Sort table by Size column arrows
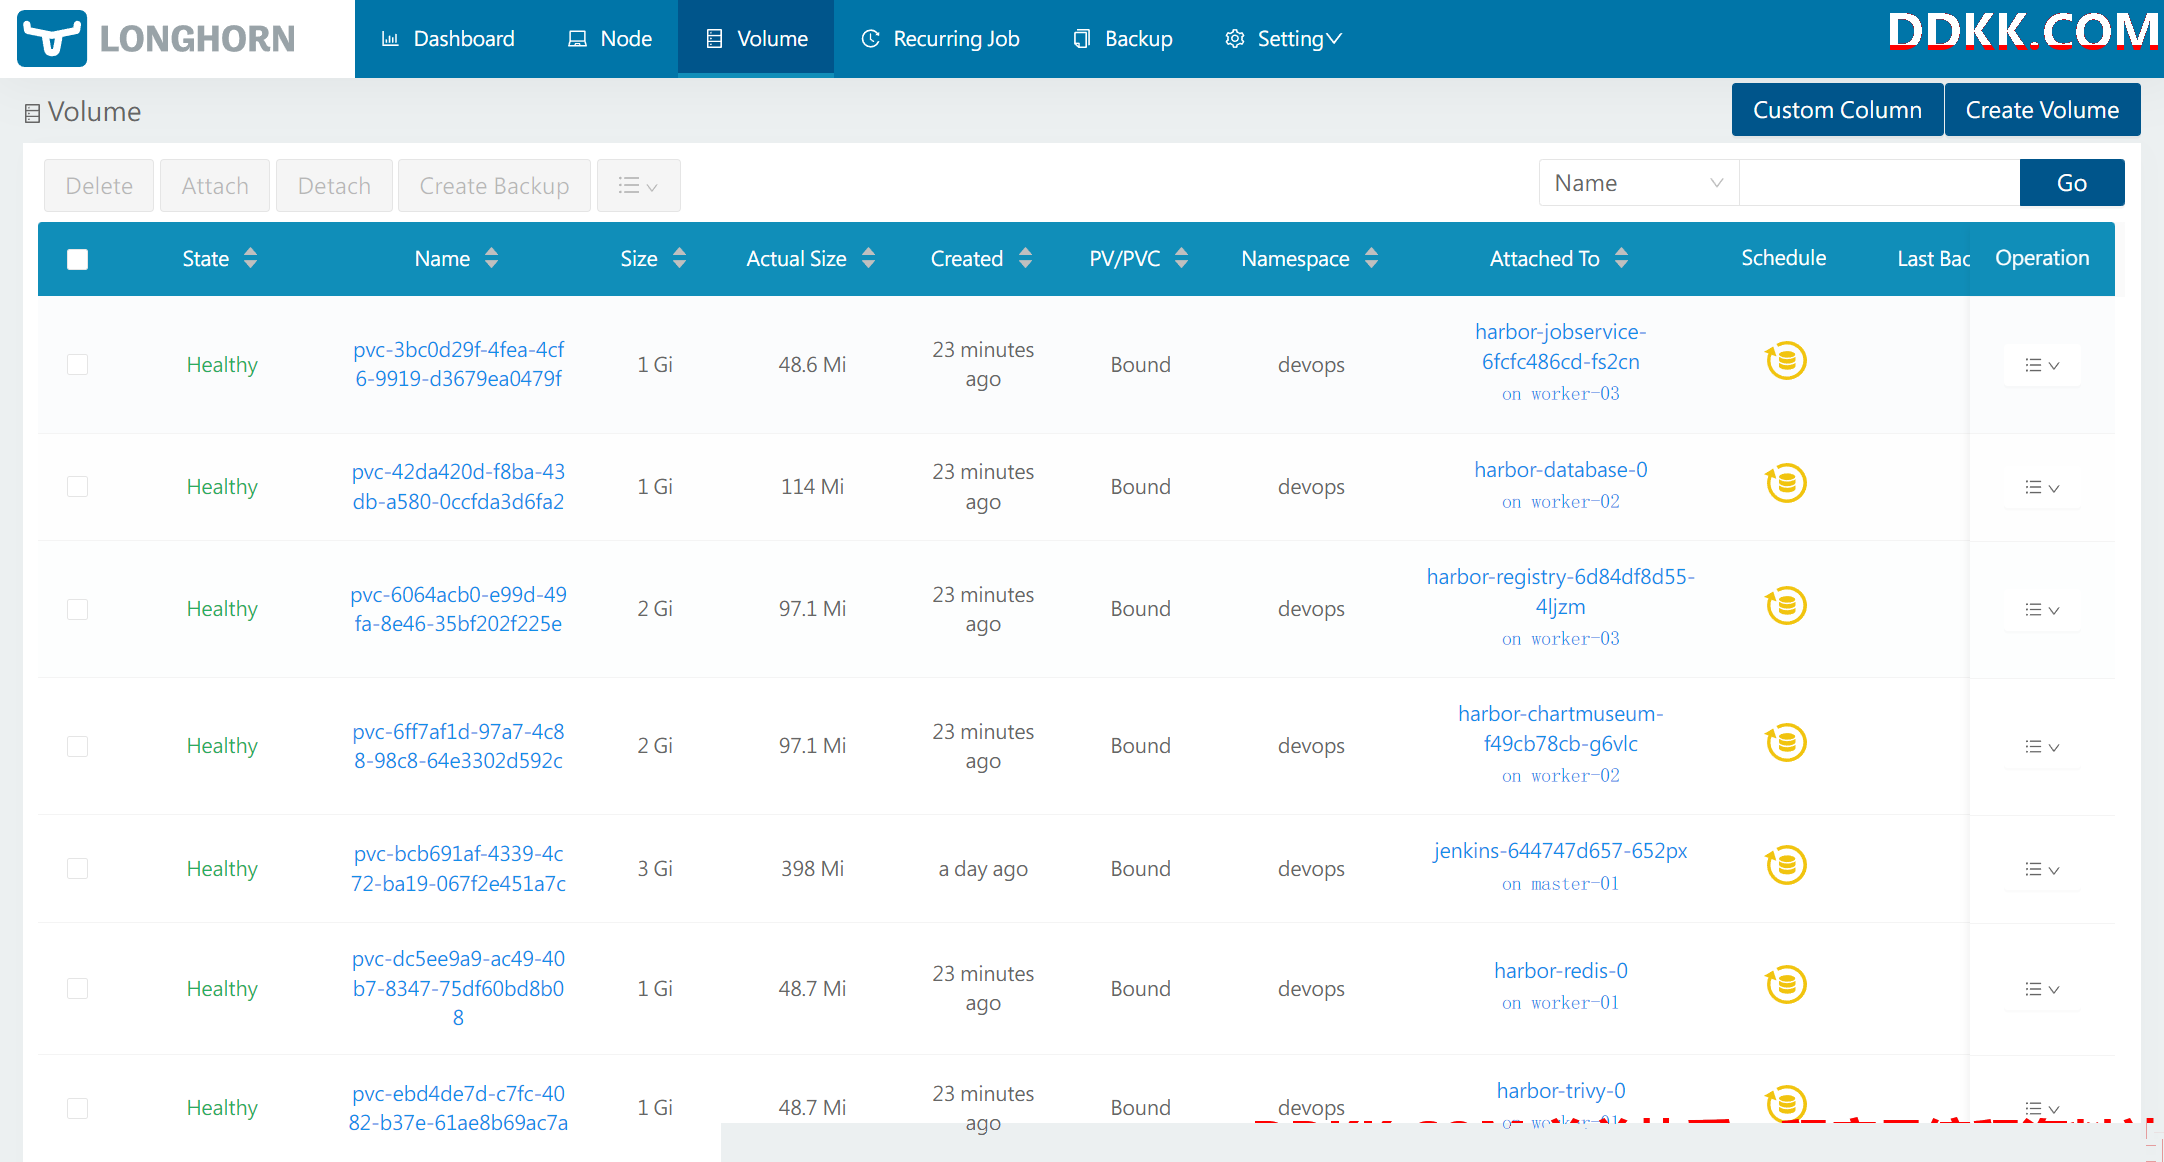Viewport: 2164px width, 1162px height. click(x=679, y=258)
